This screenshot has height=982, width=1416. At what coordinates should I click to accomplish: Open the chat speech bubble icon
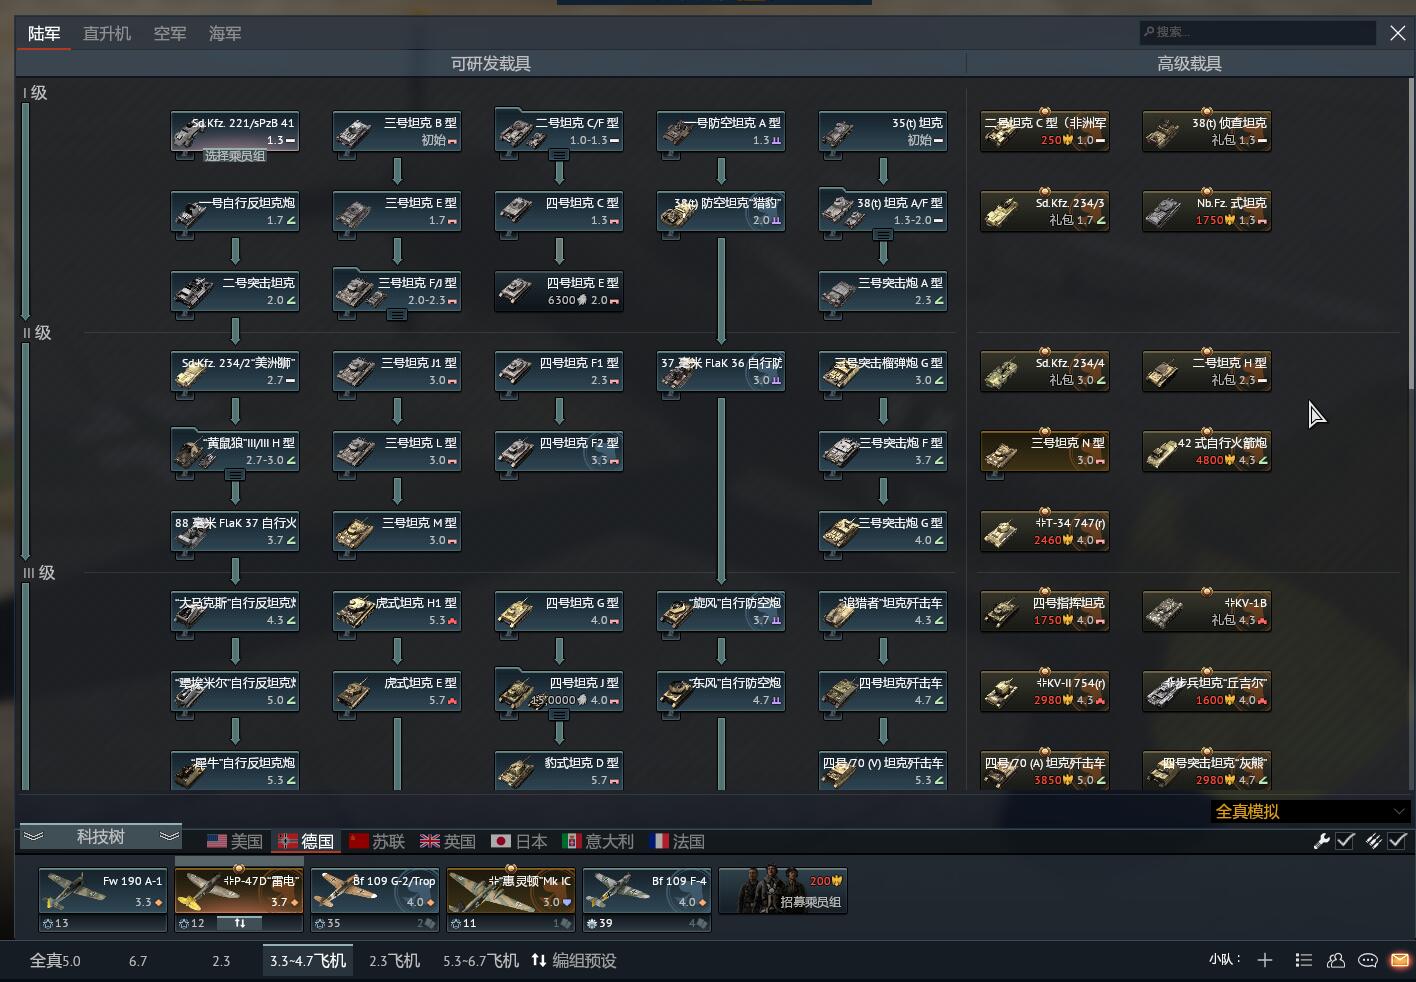pyautogui.click(x=1368, y=960)
